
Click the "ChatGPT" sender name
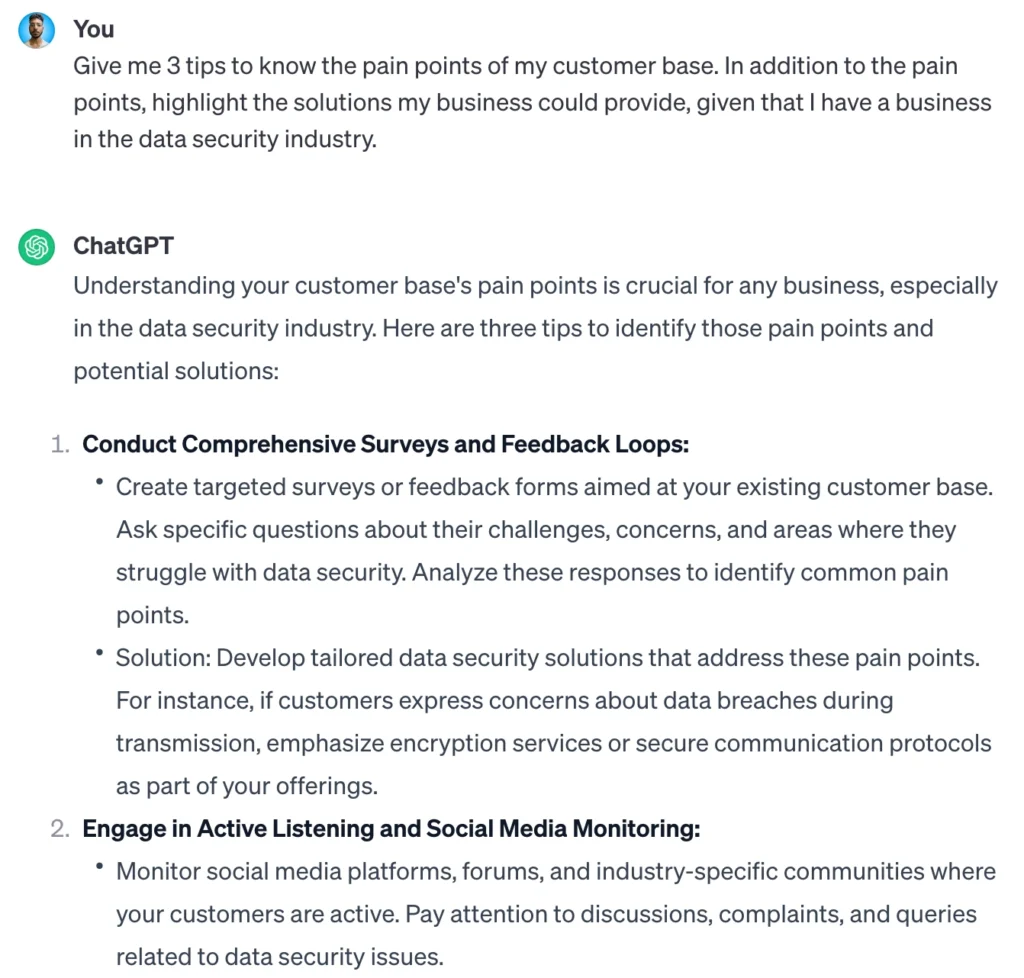point(123,246)
